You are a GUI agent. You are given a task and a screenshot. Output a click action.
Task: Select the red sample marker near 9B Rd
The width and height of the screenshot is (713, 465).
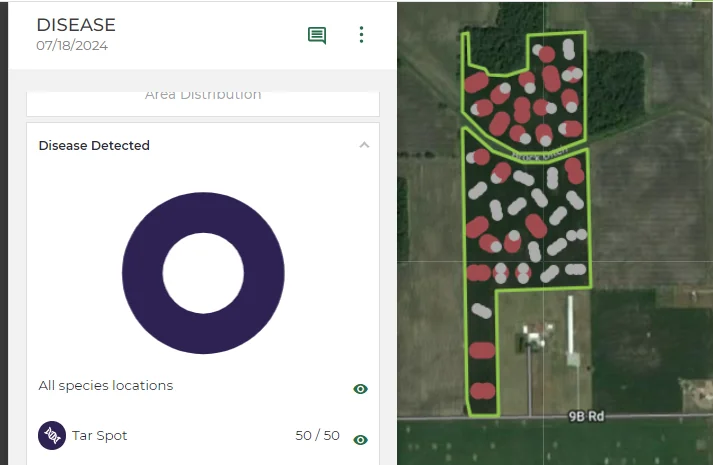point(482,391)
